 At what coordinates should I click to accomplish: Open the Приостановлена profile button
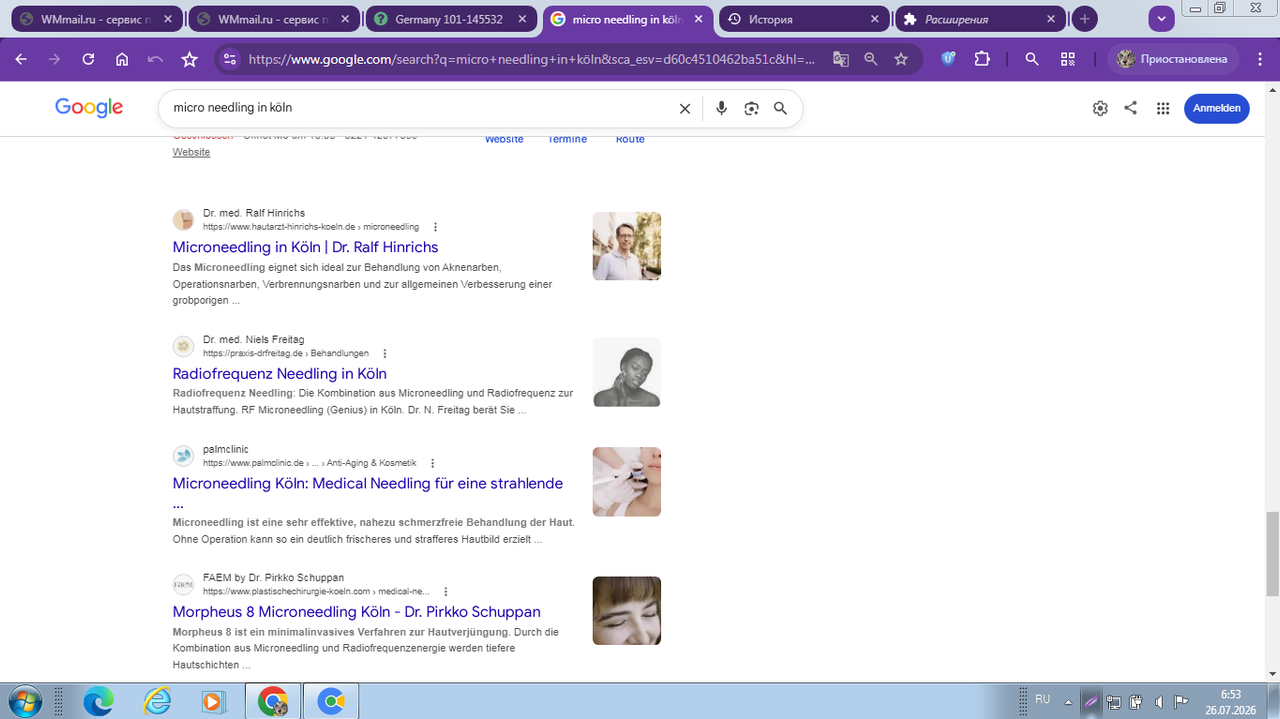point(1174,59)
